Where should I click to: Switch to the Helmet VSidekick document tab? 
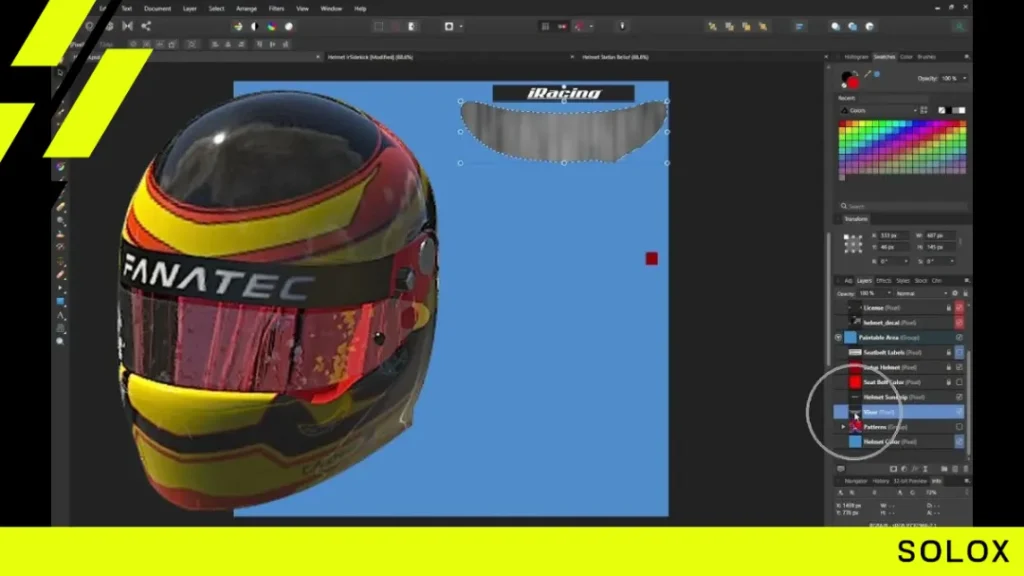point(370,57)
